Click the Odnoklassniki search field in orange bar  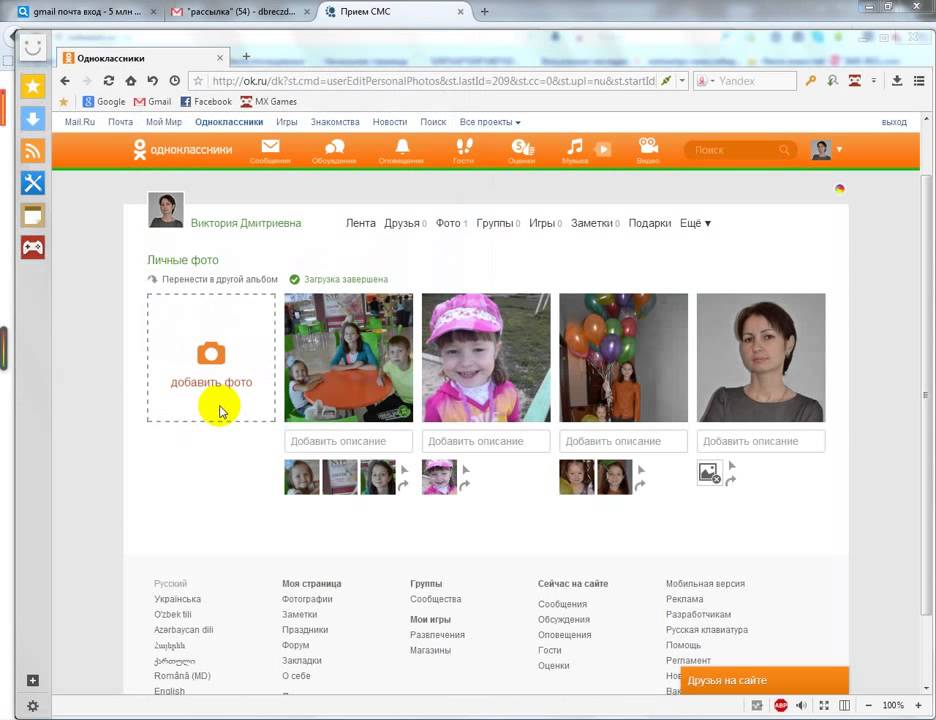[740, 150]
